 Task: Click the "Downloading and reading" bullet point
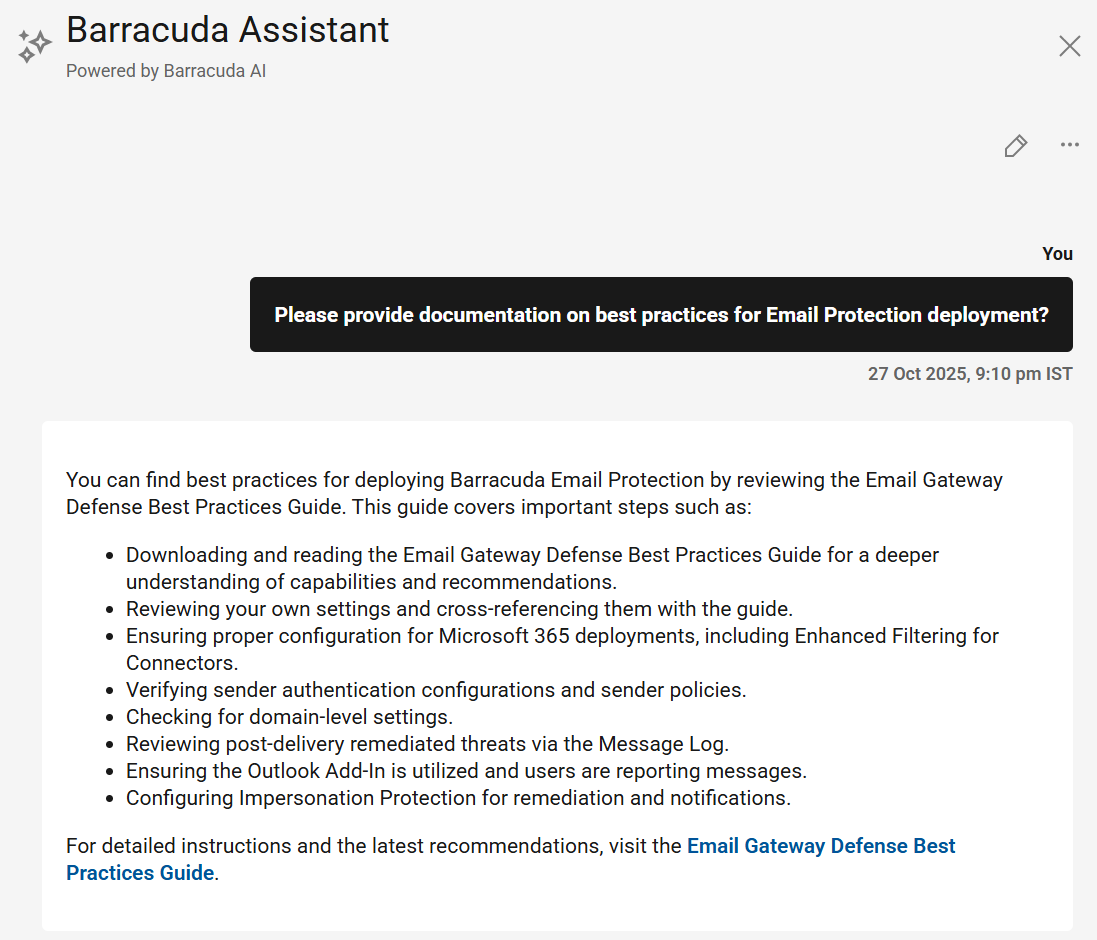pos(532,567)
